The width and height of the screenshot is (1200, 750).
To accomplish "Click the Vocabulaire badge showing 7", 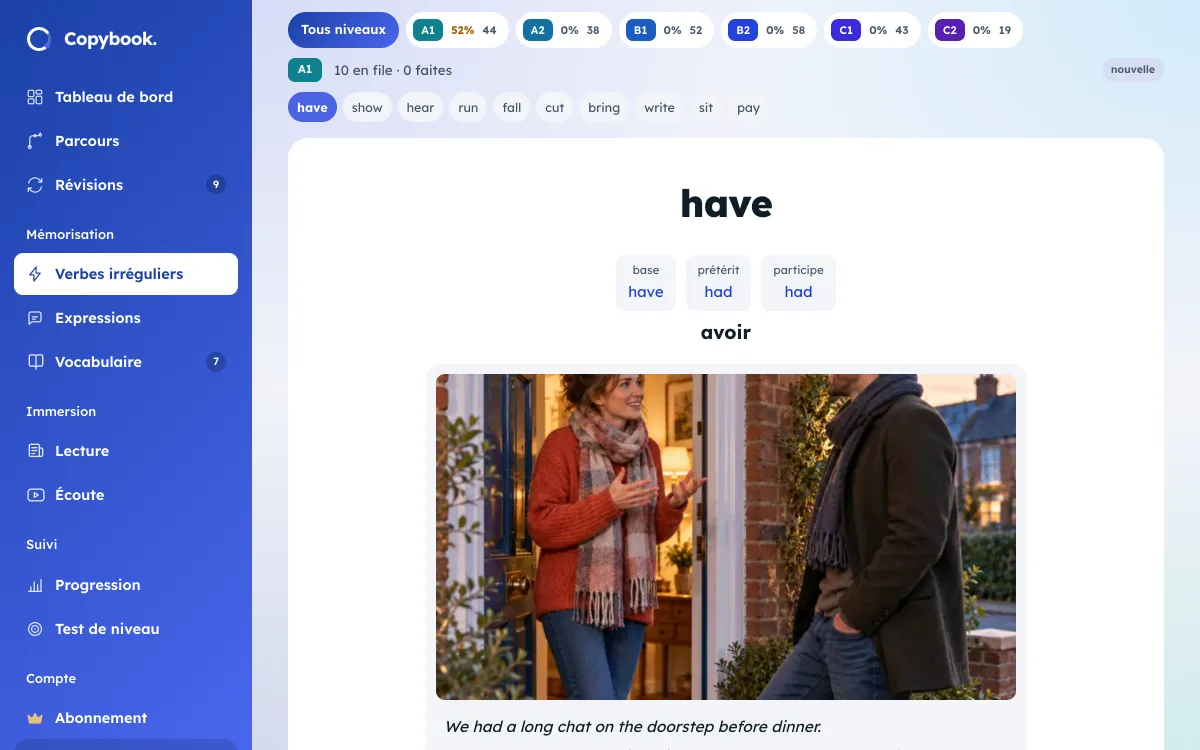I will click(x=216, y=362).
